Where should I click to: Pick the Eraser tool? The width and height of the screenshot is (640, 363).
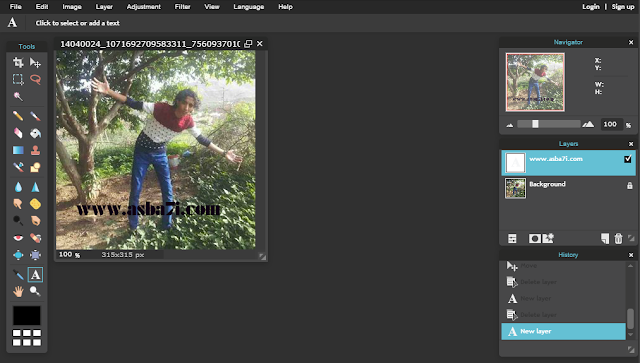click(18, 133)
